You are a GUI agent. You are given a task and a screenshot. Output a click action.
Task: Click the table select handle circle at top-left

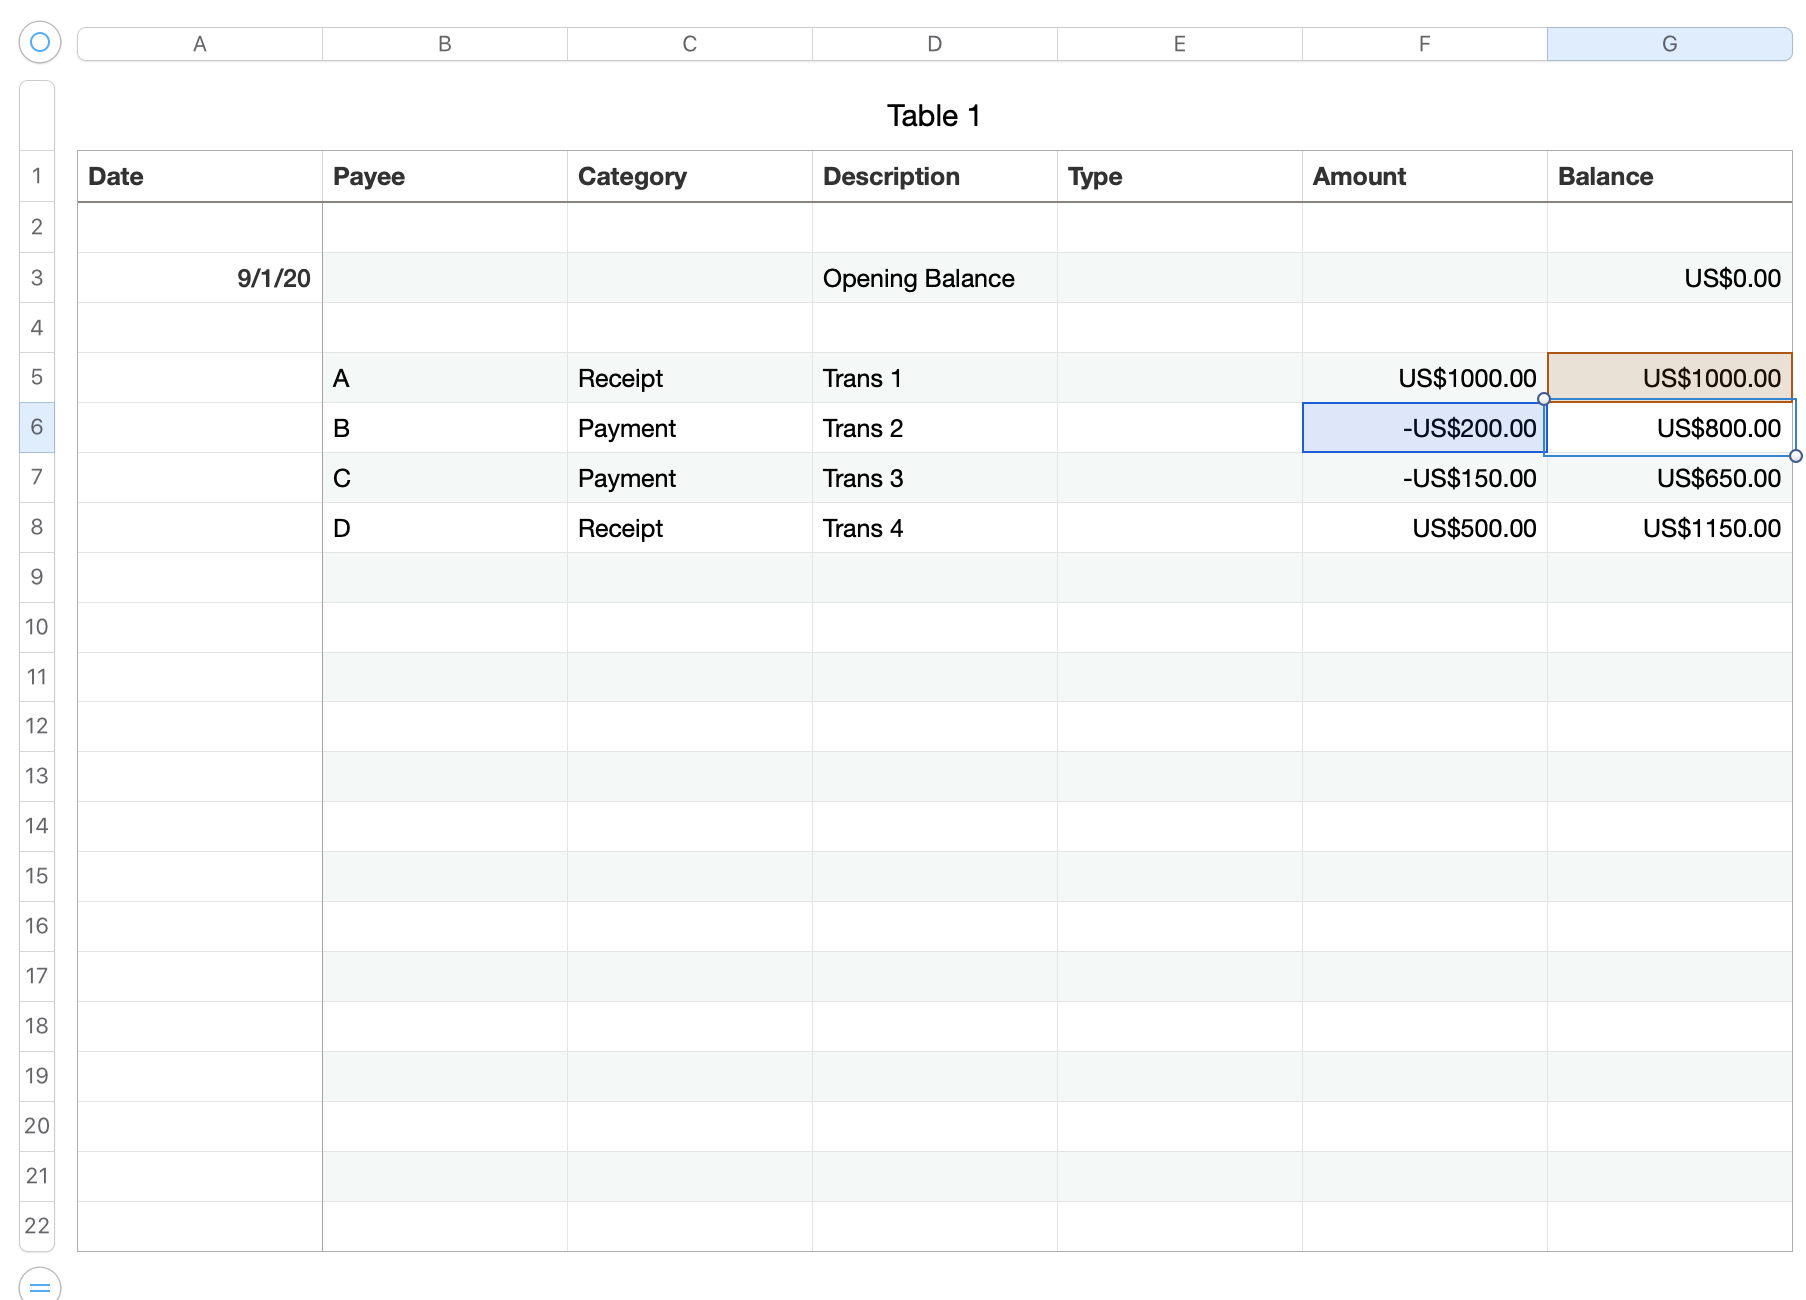click(x=40, y=42)
